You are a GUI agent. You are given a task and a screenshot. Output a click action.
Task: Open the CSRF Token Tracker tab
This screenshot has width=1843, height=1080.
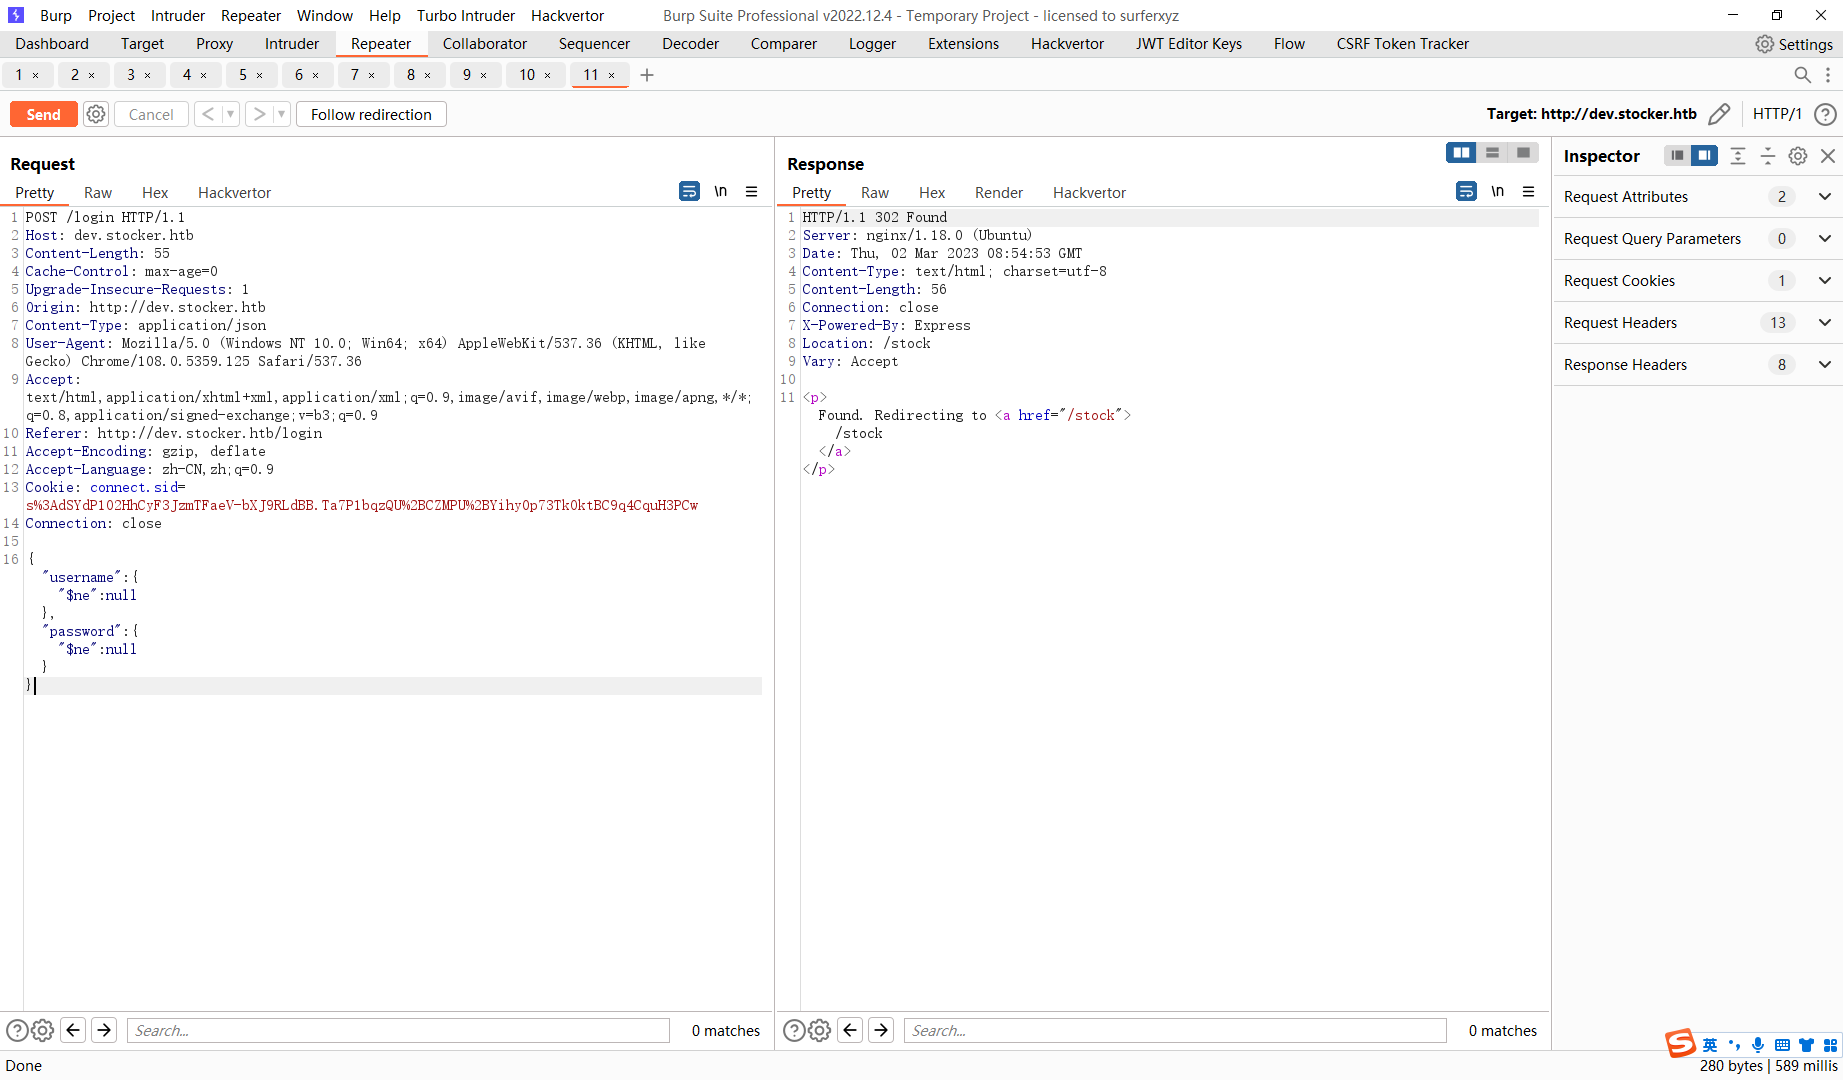[x=1402, y=44]
